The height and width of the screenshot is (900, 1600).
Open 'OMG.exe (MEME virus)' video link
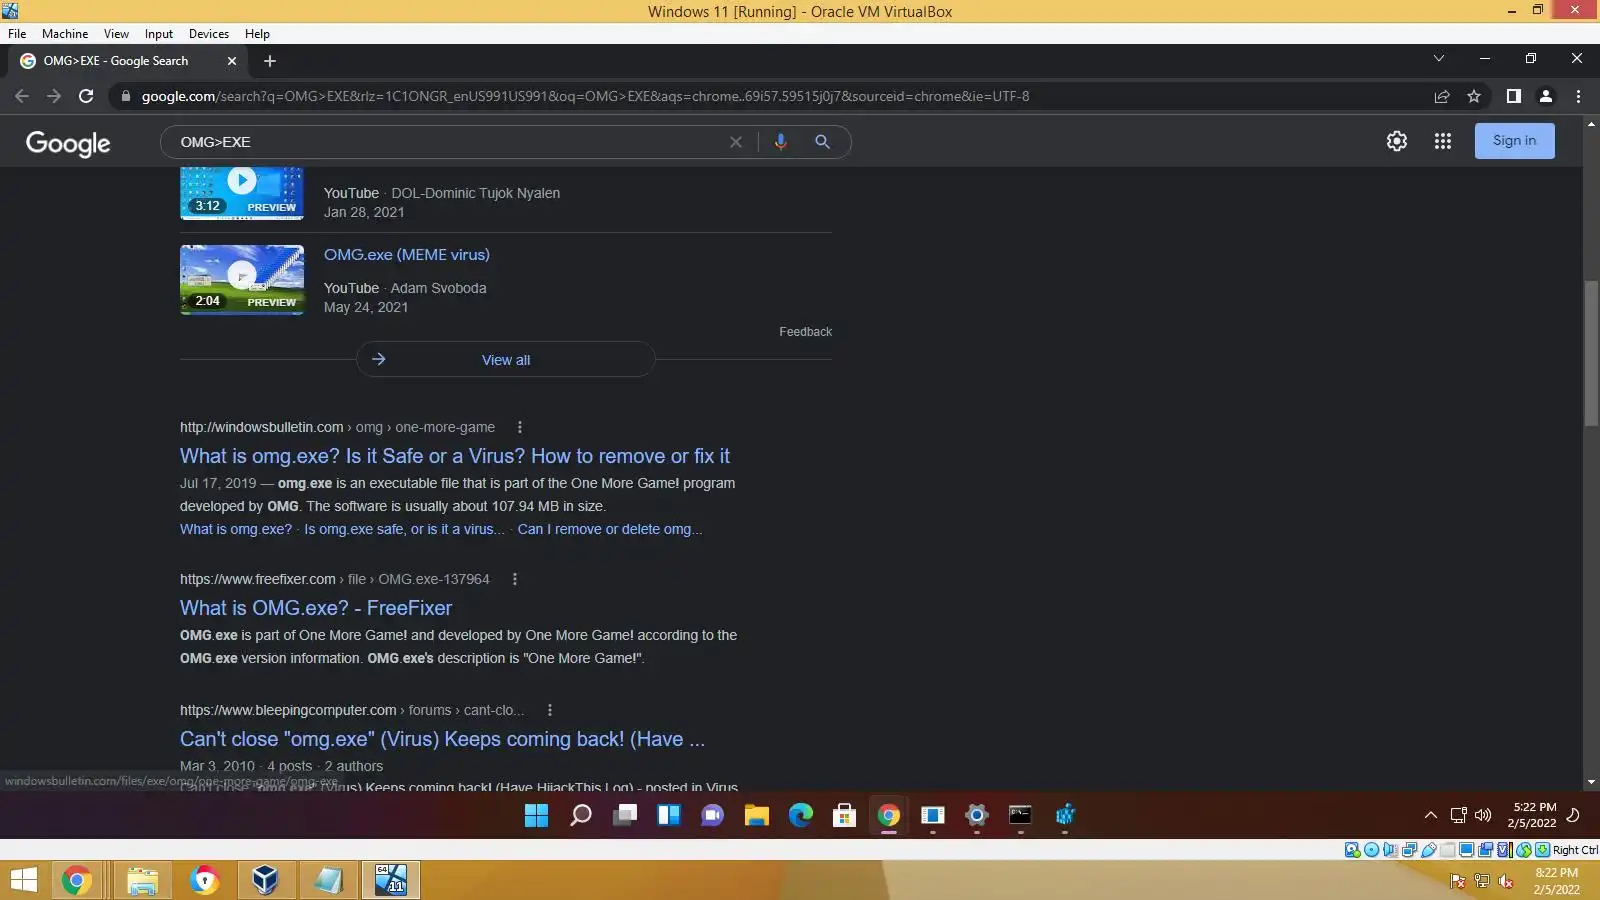click(407, 255)
